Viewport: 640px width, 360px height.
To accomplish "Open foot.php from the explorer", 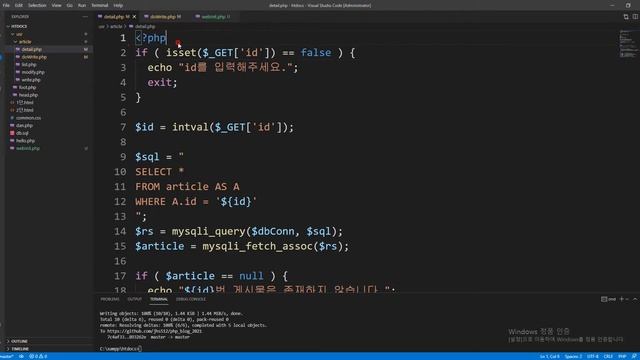I will click(x=28, y=87).
